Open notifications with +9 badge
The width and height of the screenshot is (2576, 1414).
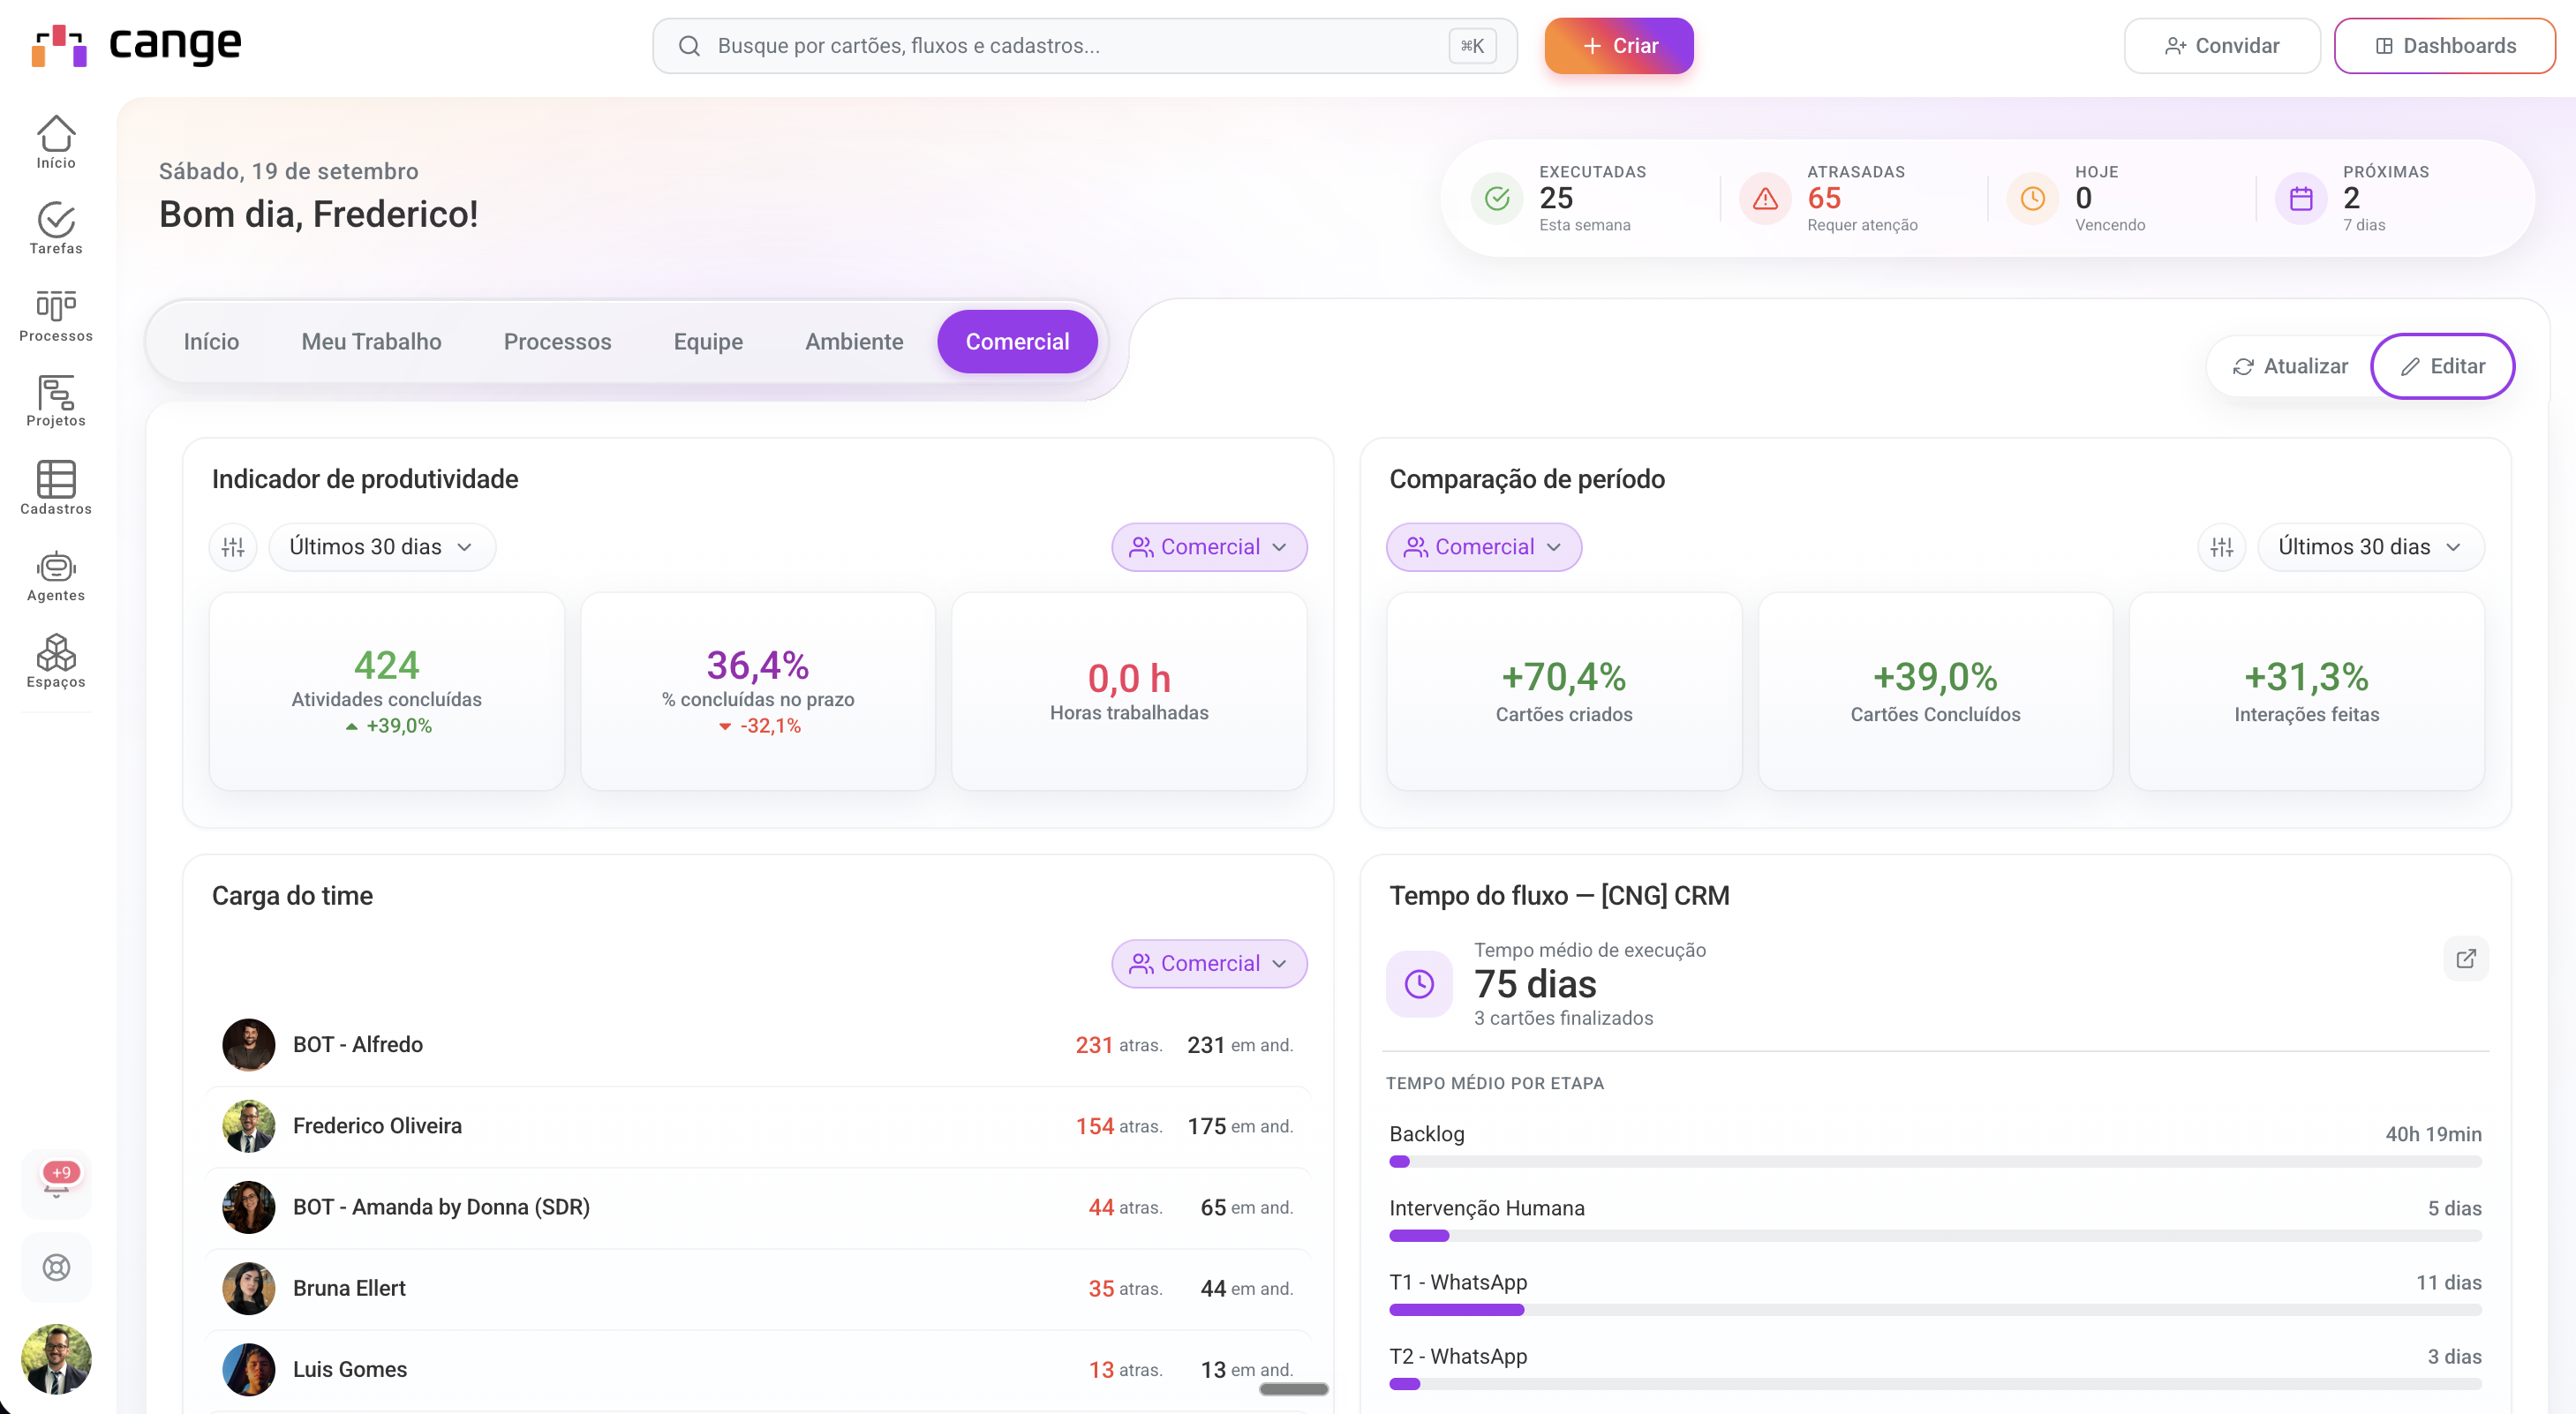pyautogui.click(x=56, y=1183)
